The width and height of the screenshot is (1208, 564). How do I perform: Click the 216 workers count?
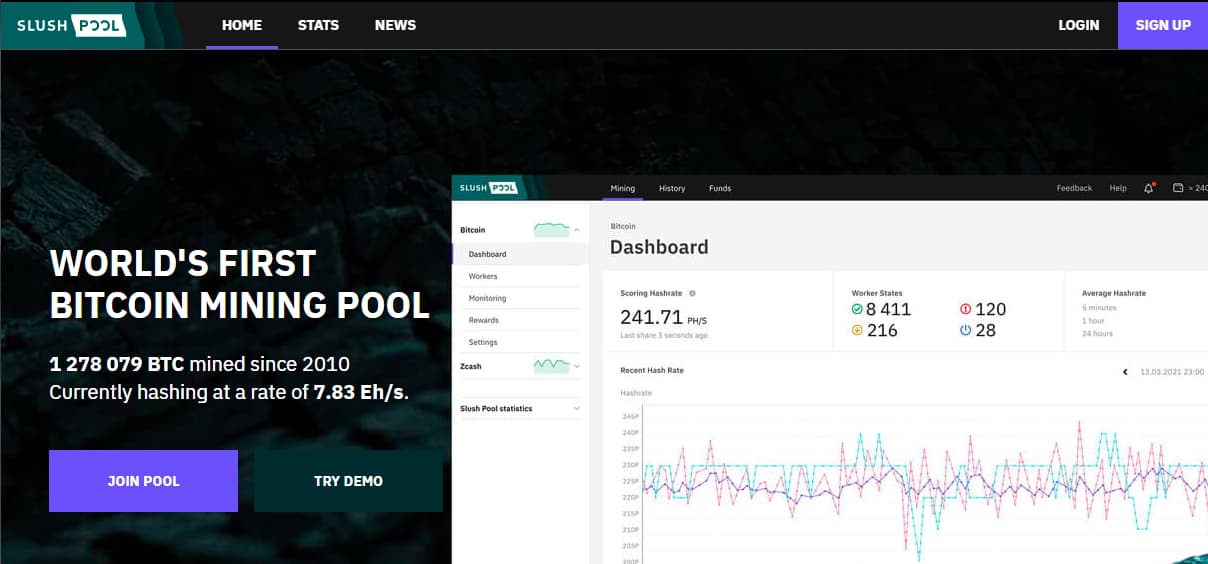[882, 330]
